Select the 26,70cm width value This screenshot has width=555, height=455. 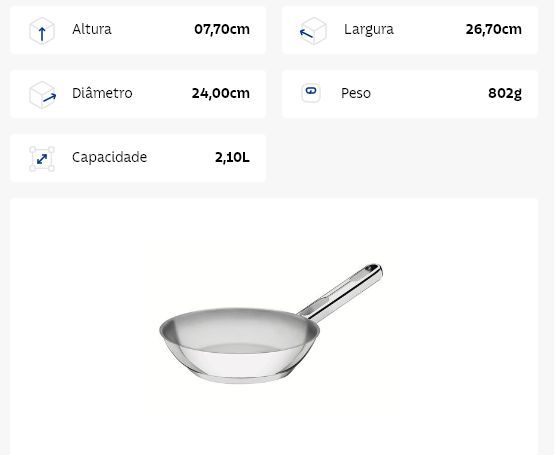(x=493, y=29)
